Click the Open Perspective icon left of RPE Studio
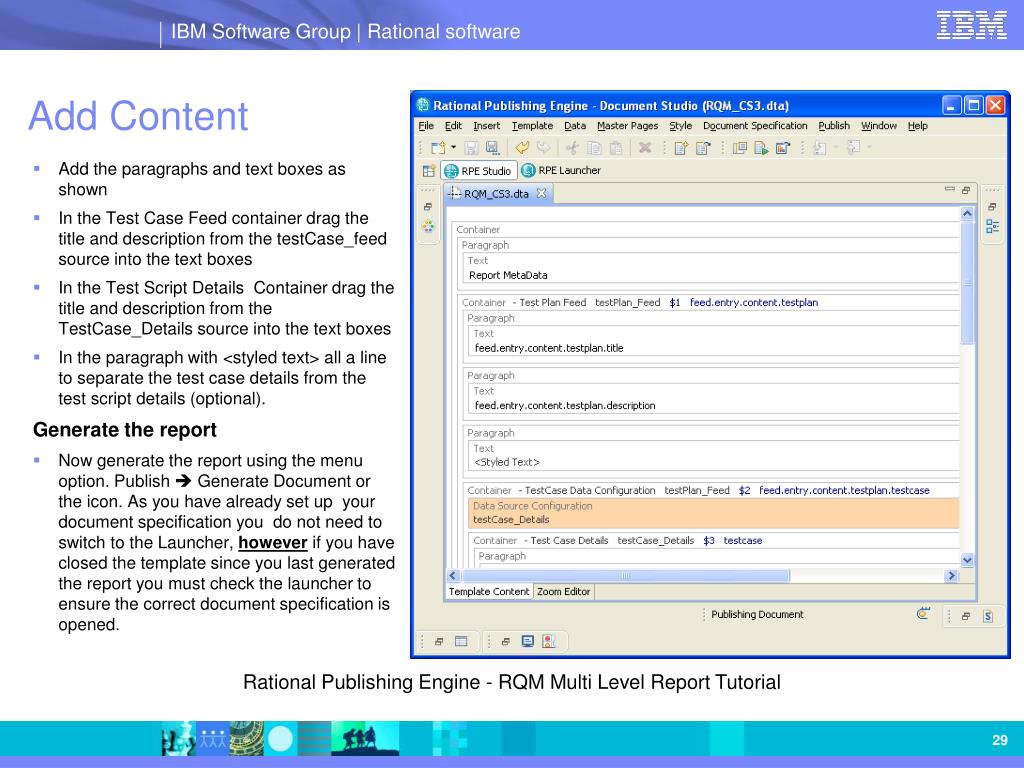1024x768 pixels. tap(428, 170)
